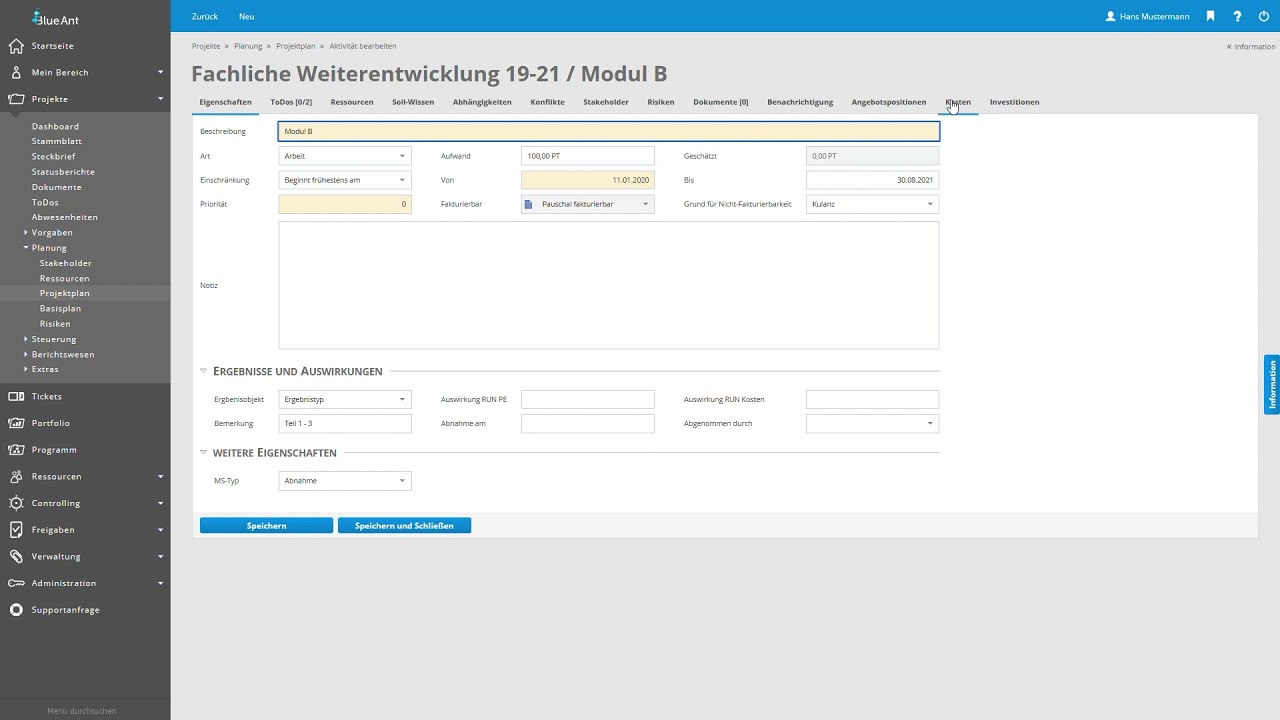Open the MS-Typ dropdown showing Abnahme
Viewport: 1280px width, 720px height.
[344, 481]
